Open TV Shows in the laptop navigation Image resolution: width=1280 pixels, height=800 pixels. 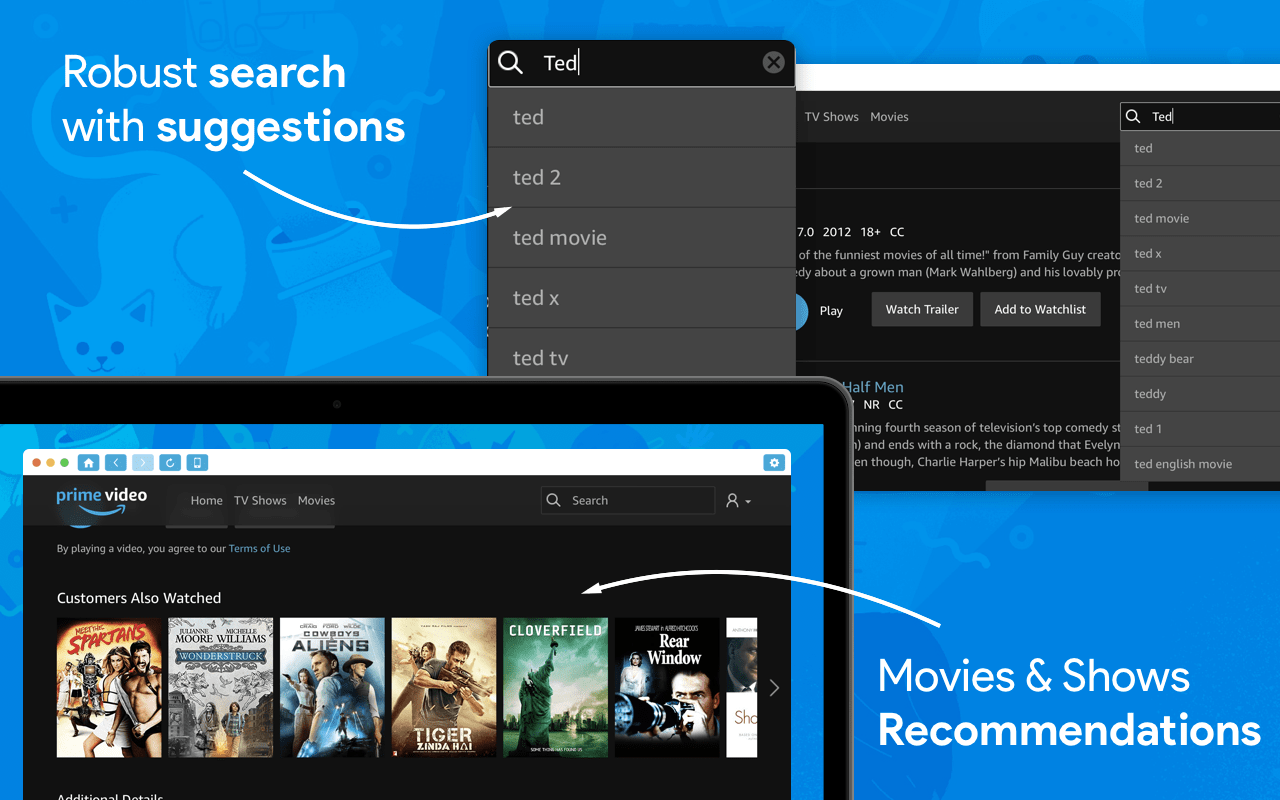click(260, 500)
